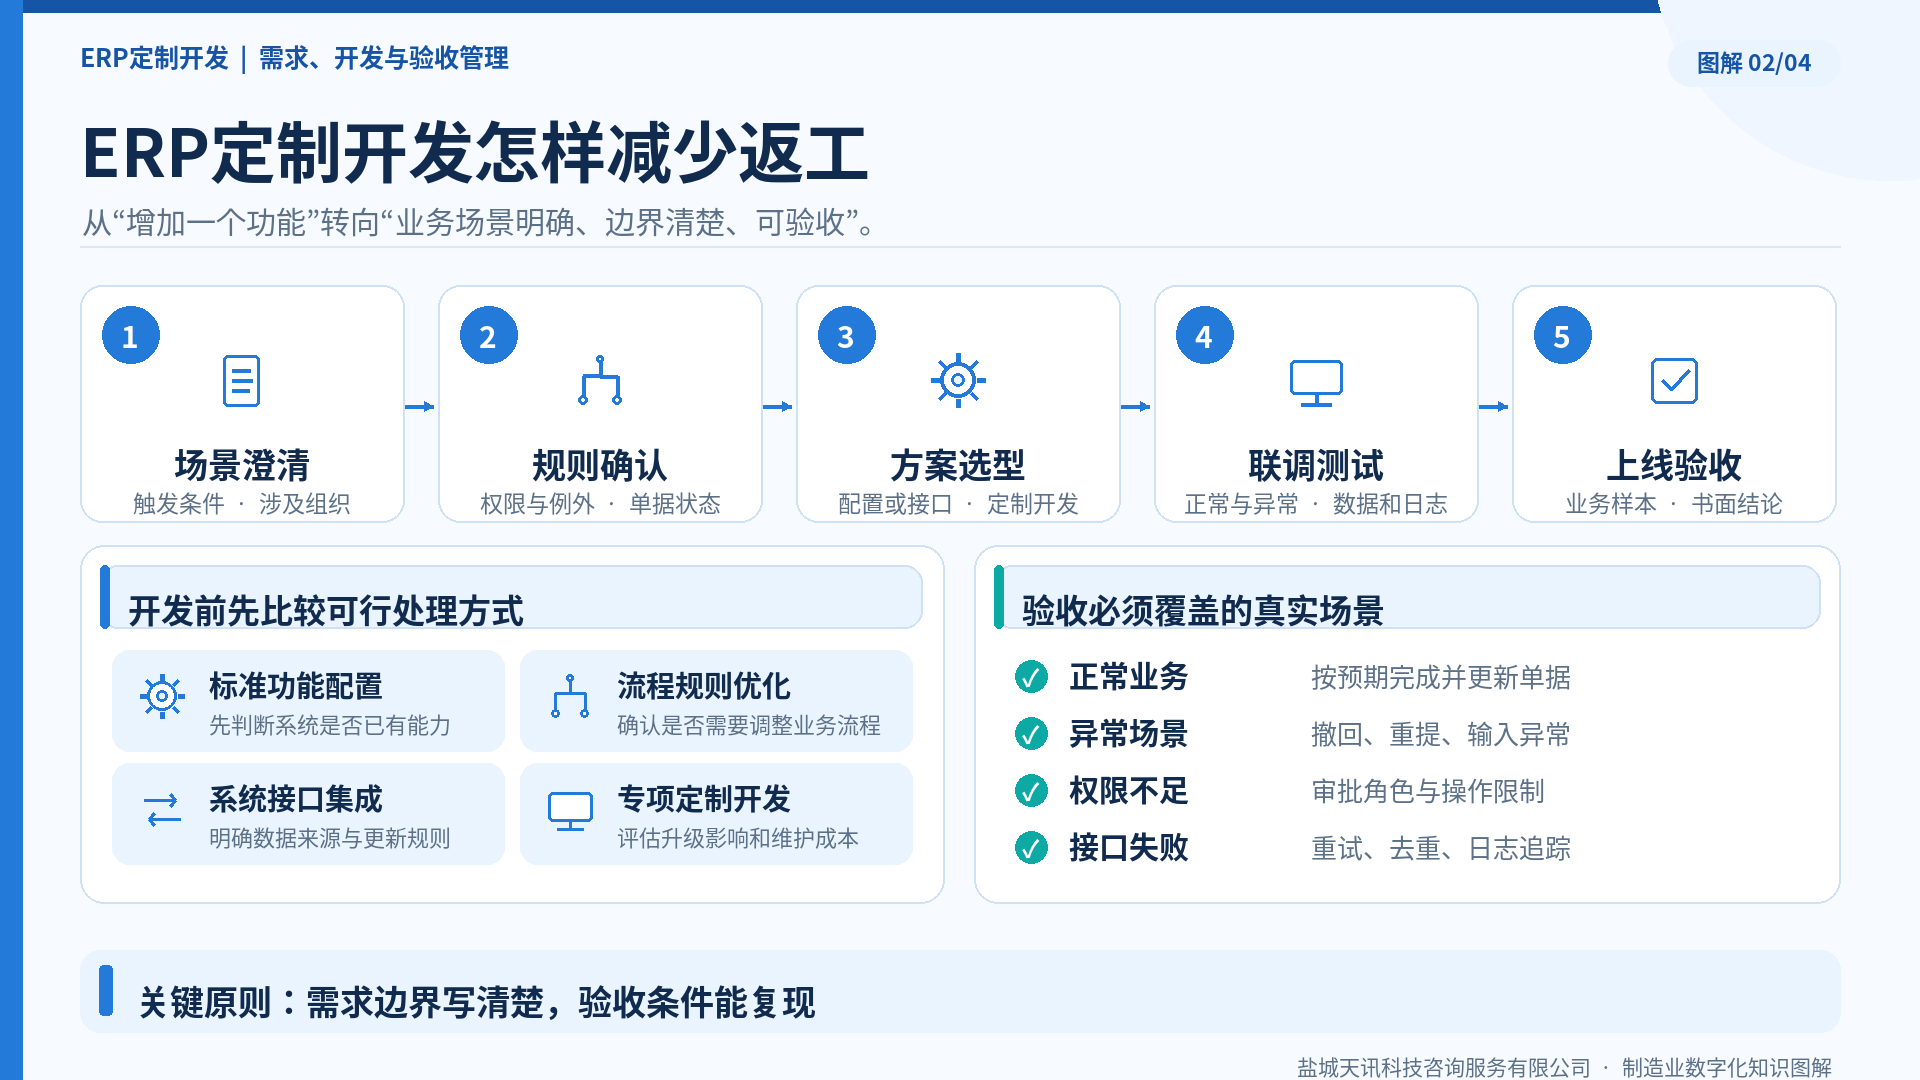Click the 正常业务 label

coord(1129,677)
